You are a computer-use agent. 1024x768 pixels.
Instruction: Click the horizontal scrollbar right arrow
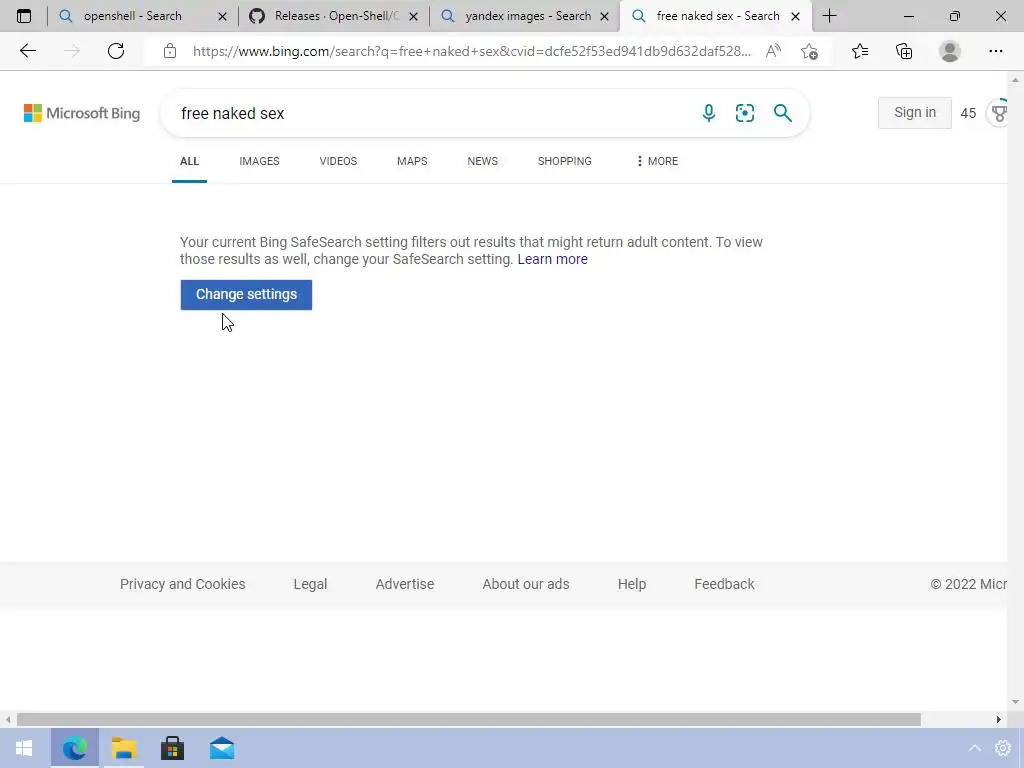pos(999,720)
